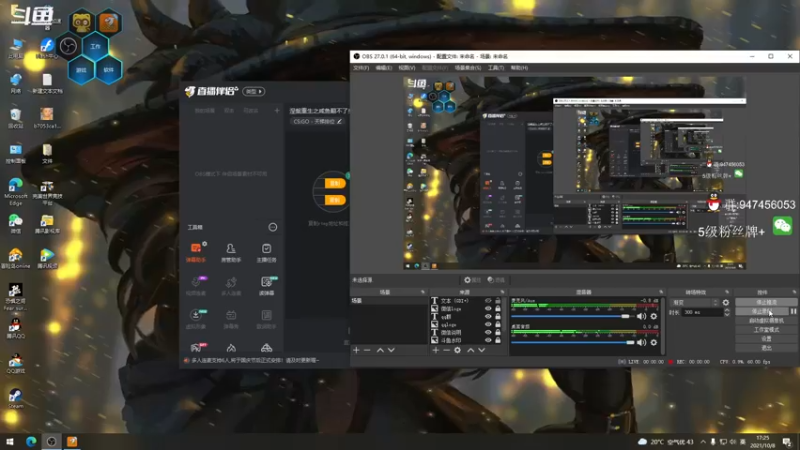Open Microsoft Edge from the taskbar

pyautogui.click(x=31, y=441)
